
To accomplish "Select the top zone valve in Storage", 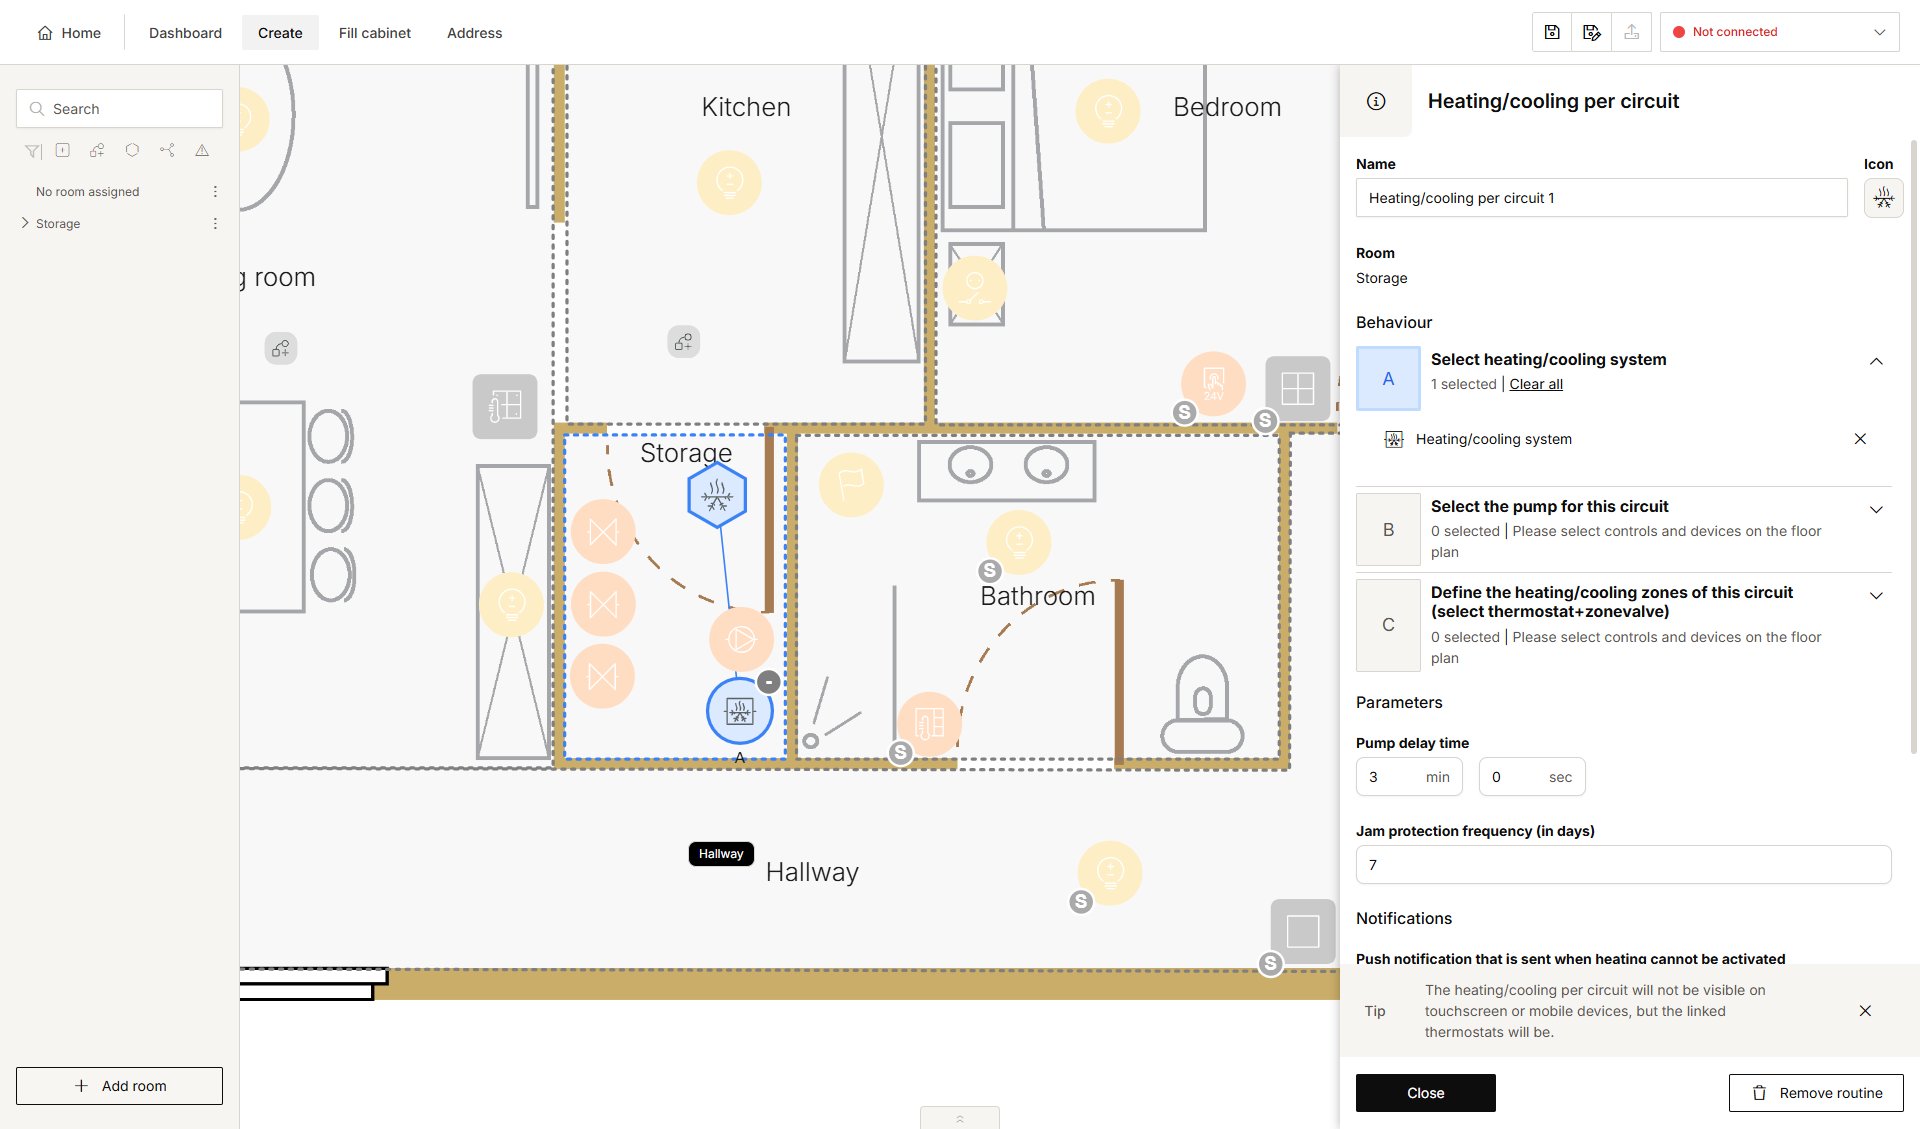I will pyautogui.click(x=603, y=532).
